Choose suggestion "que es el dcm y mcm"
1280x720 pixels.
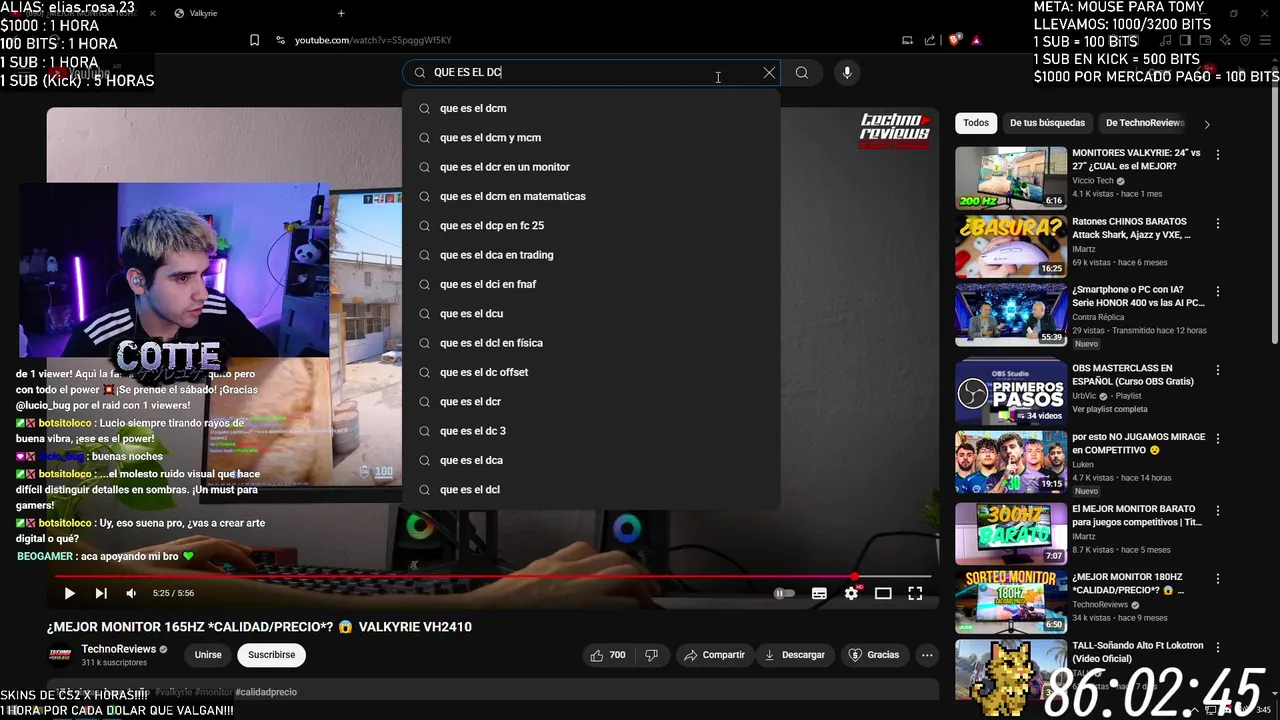click(592, 138)
